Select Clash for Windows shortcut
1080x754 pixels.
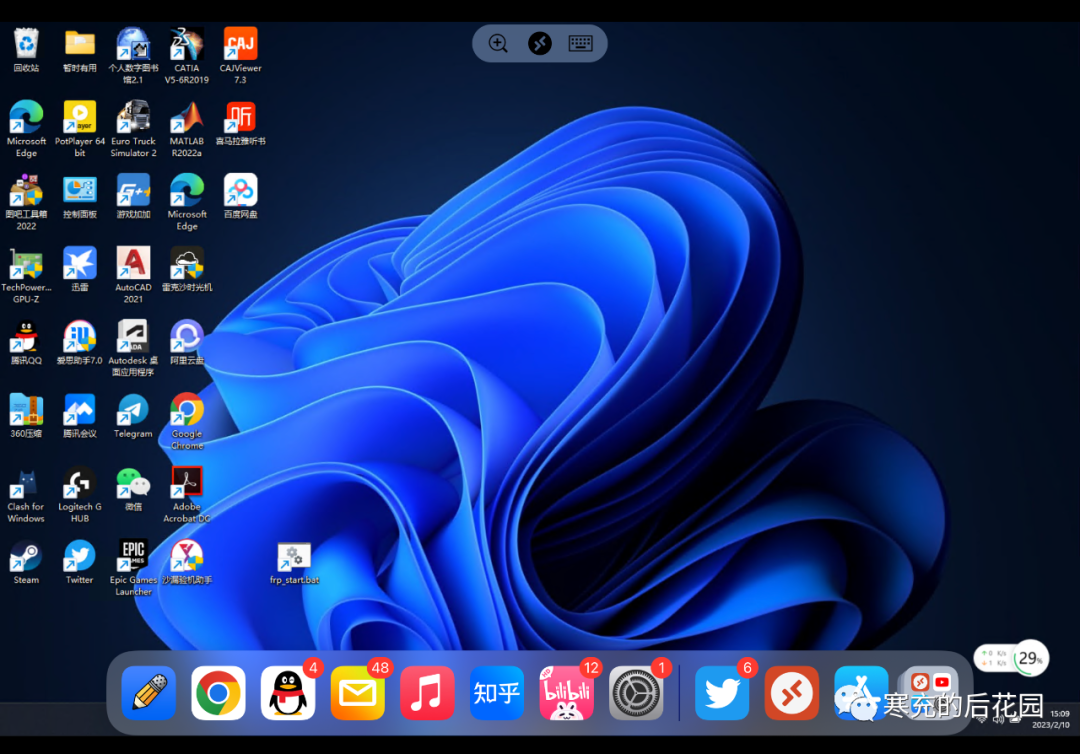(x=26, y=494)
